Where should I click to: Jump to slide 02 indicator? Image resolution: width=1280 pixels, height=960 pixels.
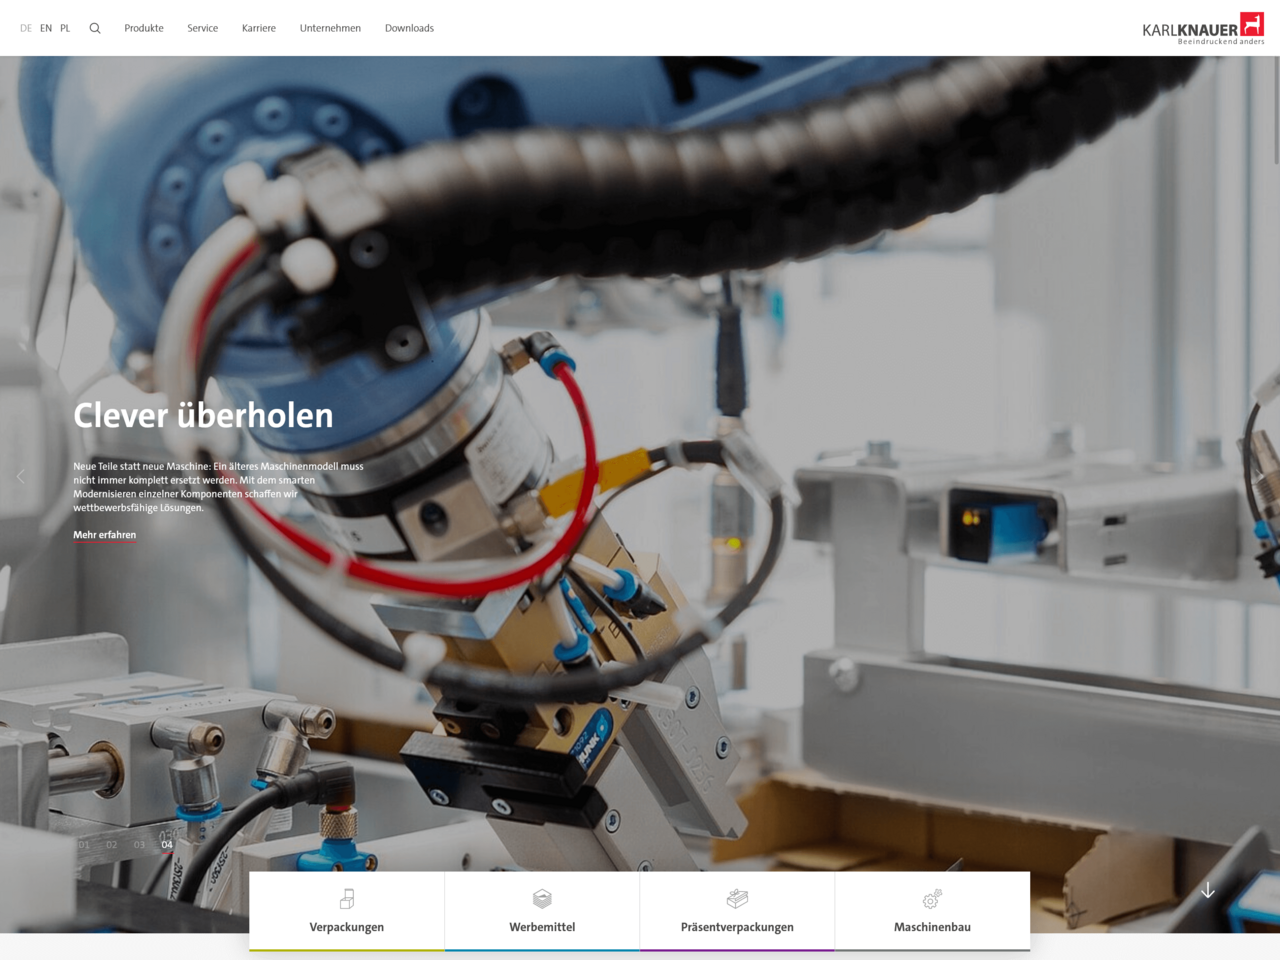(112, 845)
